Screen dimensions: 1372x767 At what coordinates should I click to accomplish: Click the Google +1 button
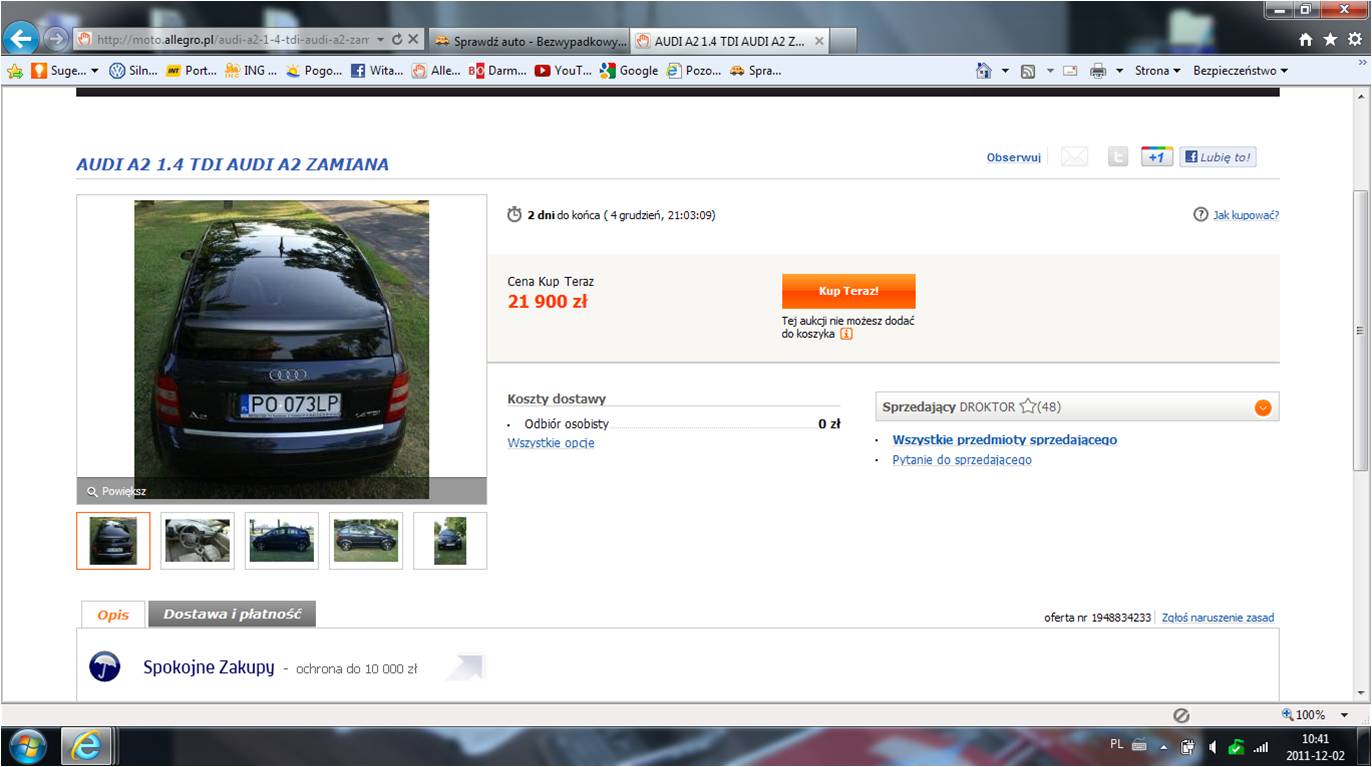[1157, 157]
